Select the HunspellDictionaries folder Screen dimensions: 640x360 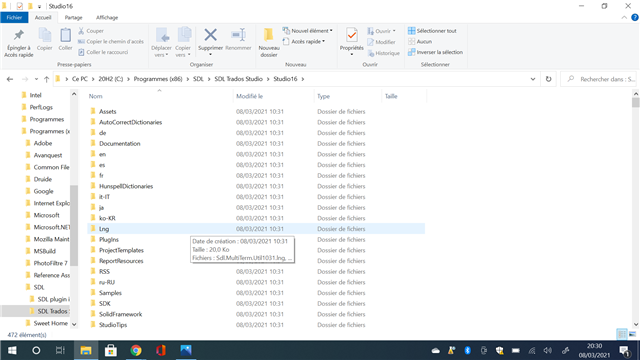pyautogui.click(x=126, y=186)
